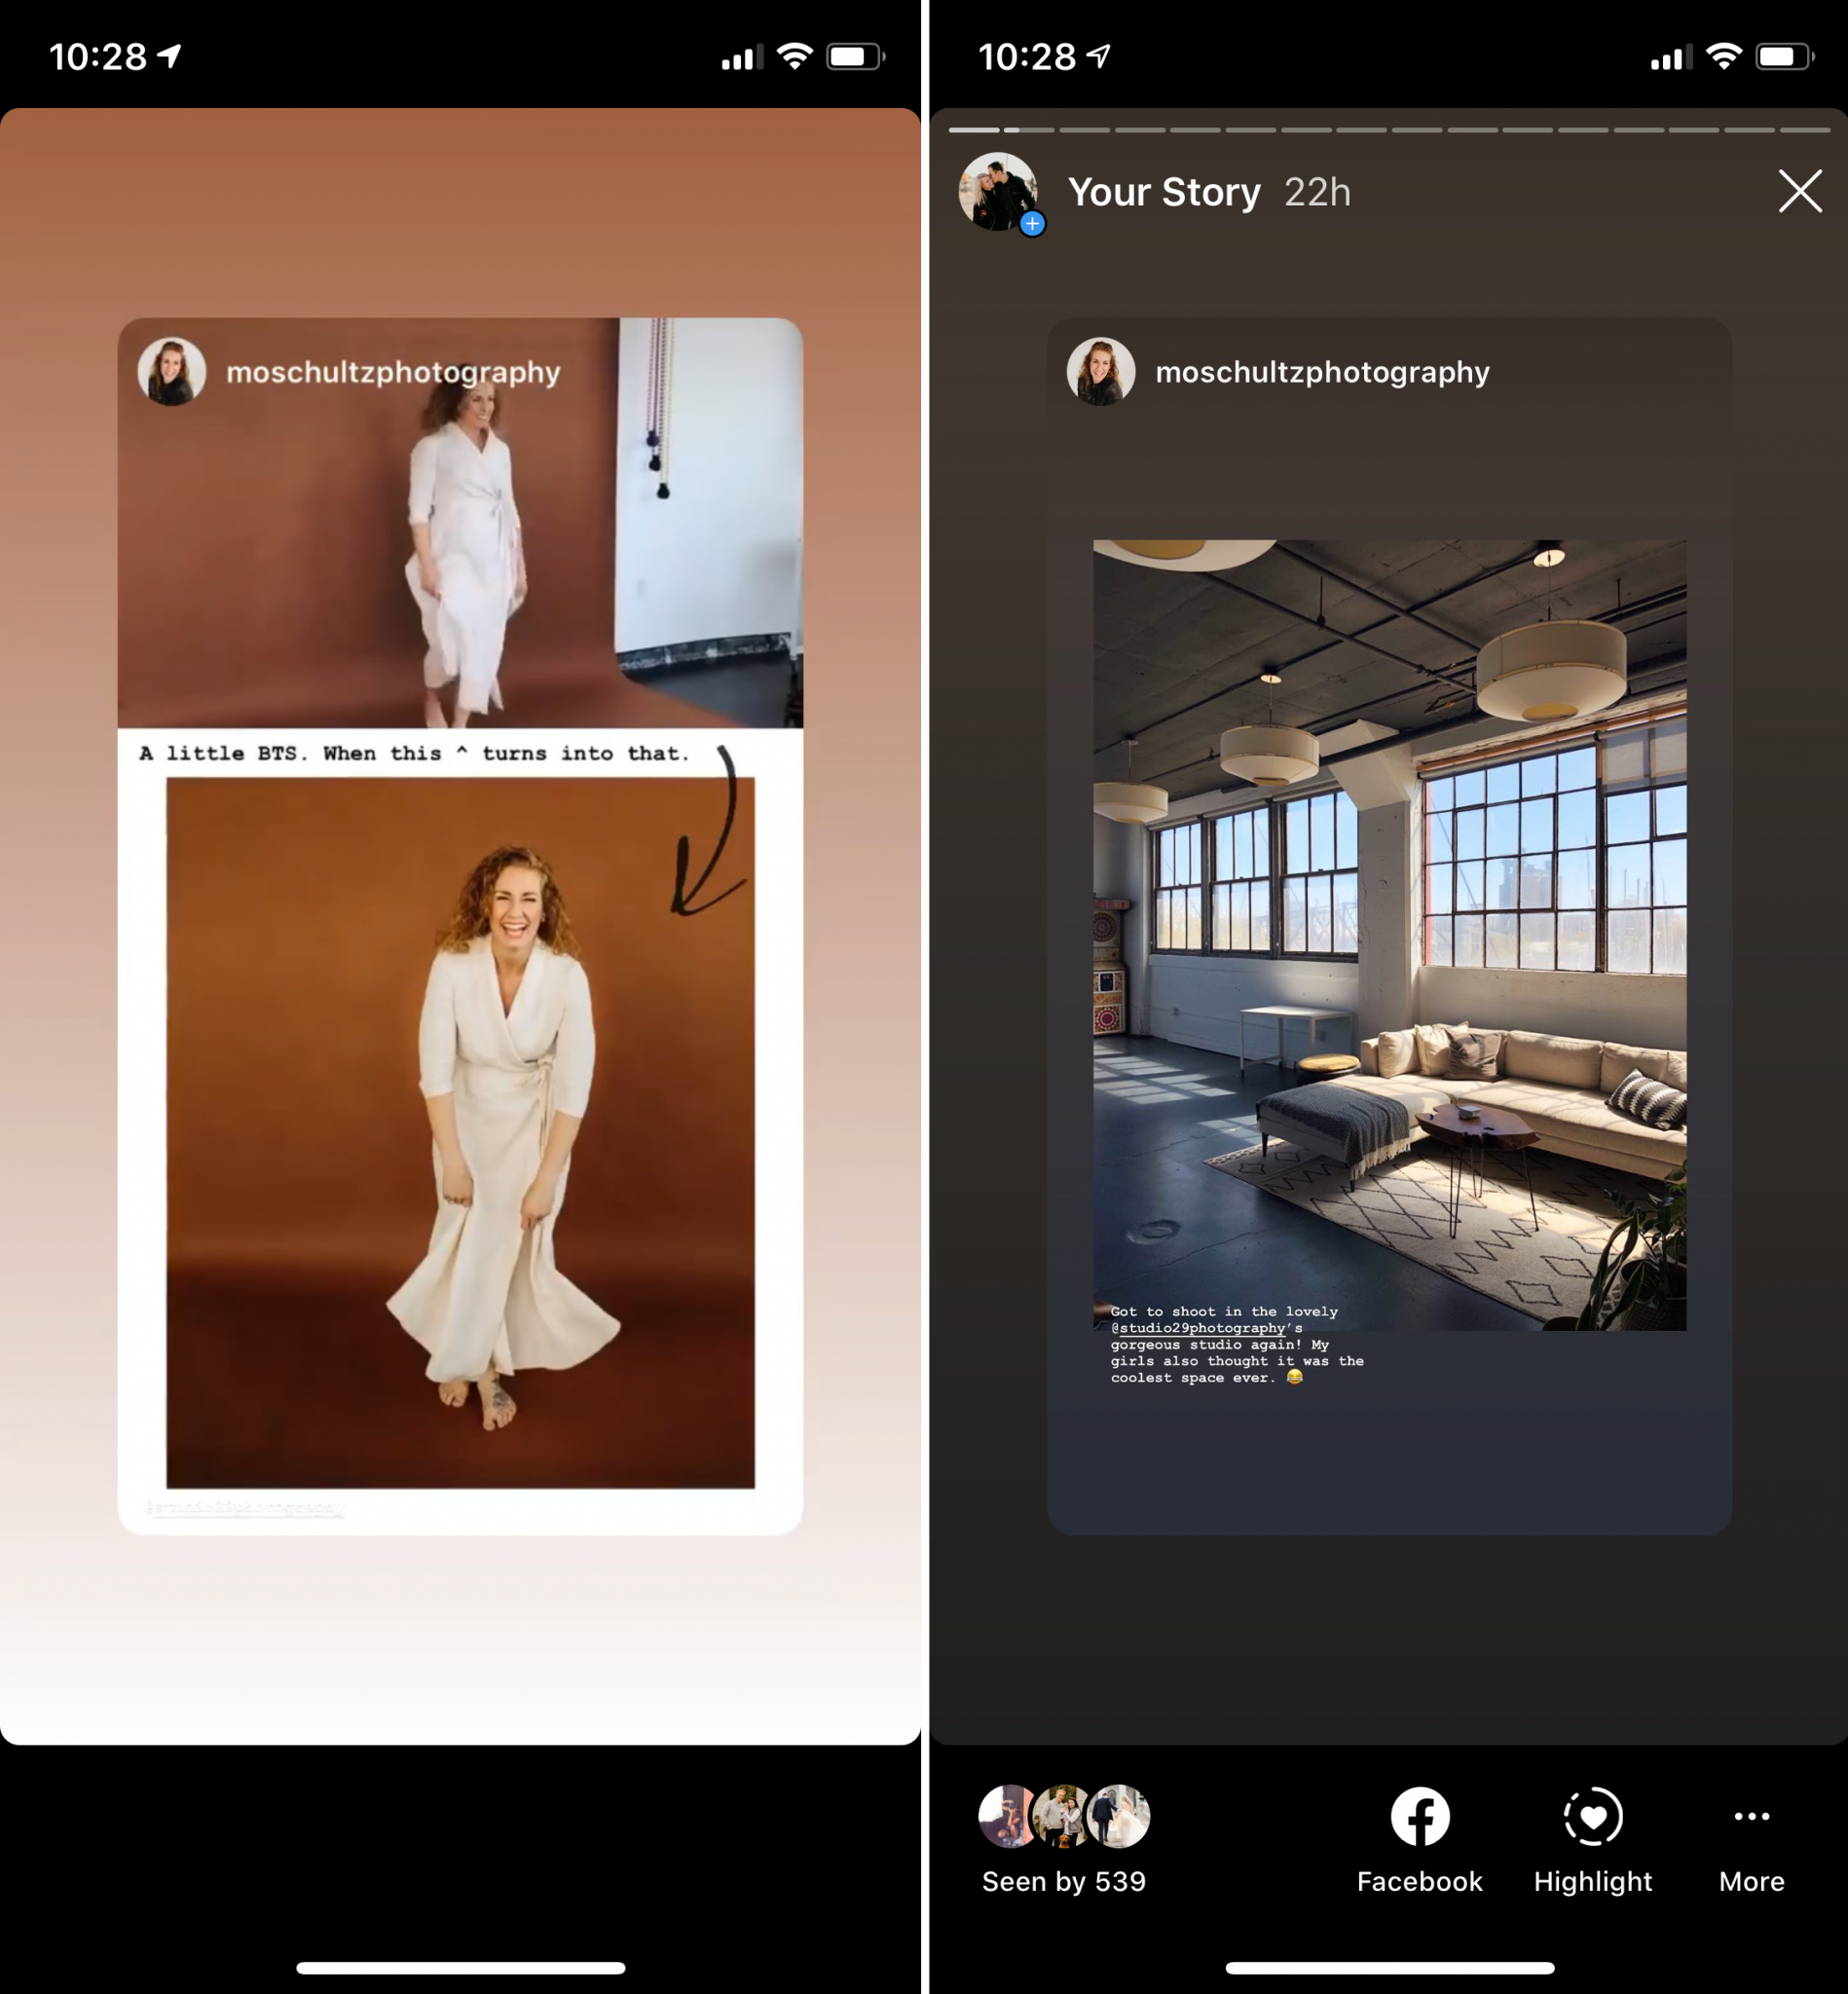Image resolution: width=1848 pixels, height=1994 pixels.
Task: Add story to Highlight via heart icon
Action: pyautogui.click(x=1592, y=1816)
